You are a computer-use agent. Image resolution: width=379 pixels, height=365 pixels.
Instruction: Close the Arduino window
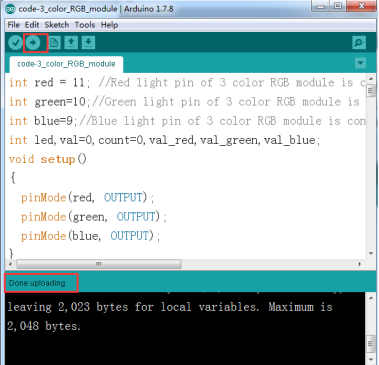click(x=361, y=6)
